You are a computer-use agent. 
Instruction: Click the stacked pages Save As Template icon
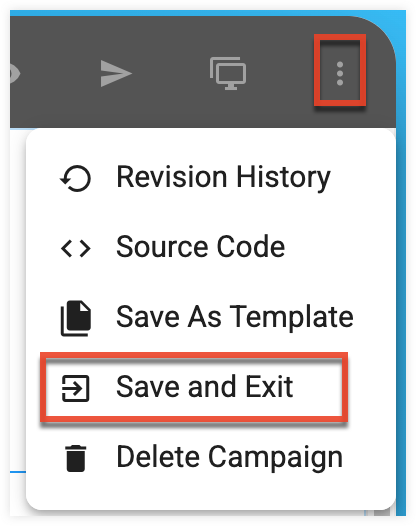point(76,318)
